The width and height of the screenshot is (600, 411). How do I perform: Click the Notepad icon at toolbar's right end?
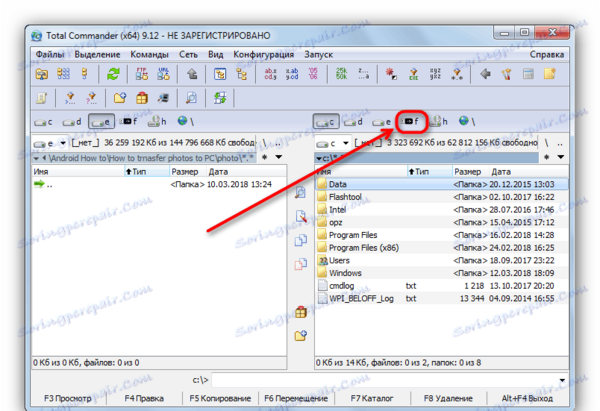point(550,73)
